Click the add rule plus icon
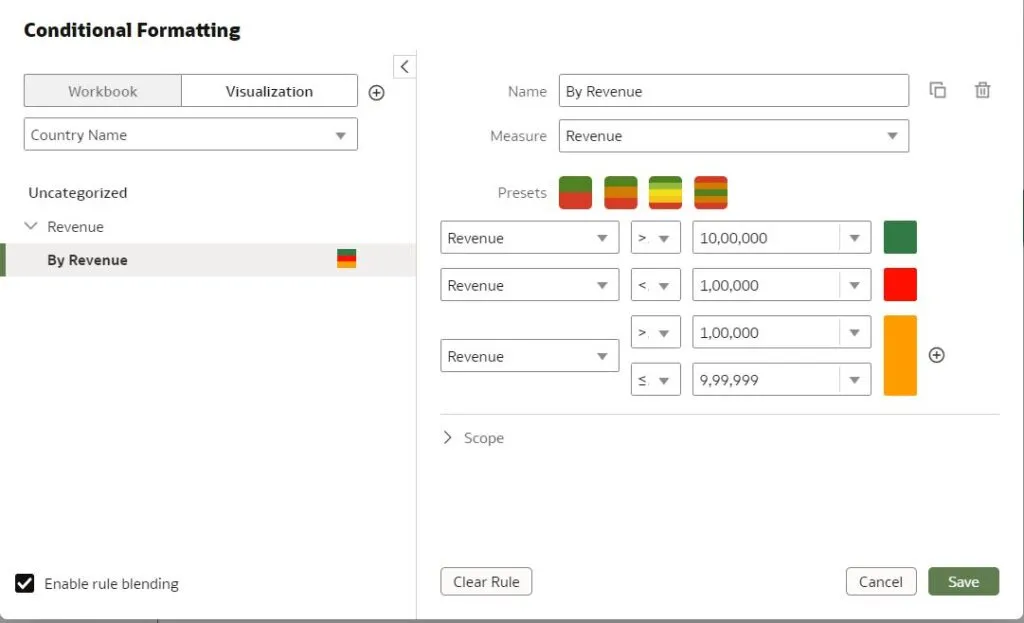 click(377, 92)
